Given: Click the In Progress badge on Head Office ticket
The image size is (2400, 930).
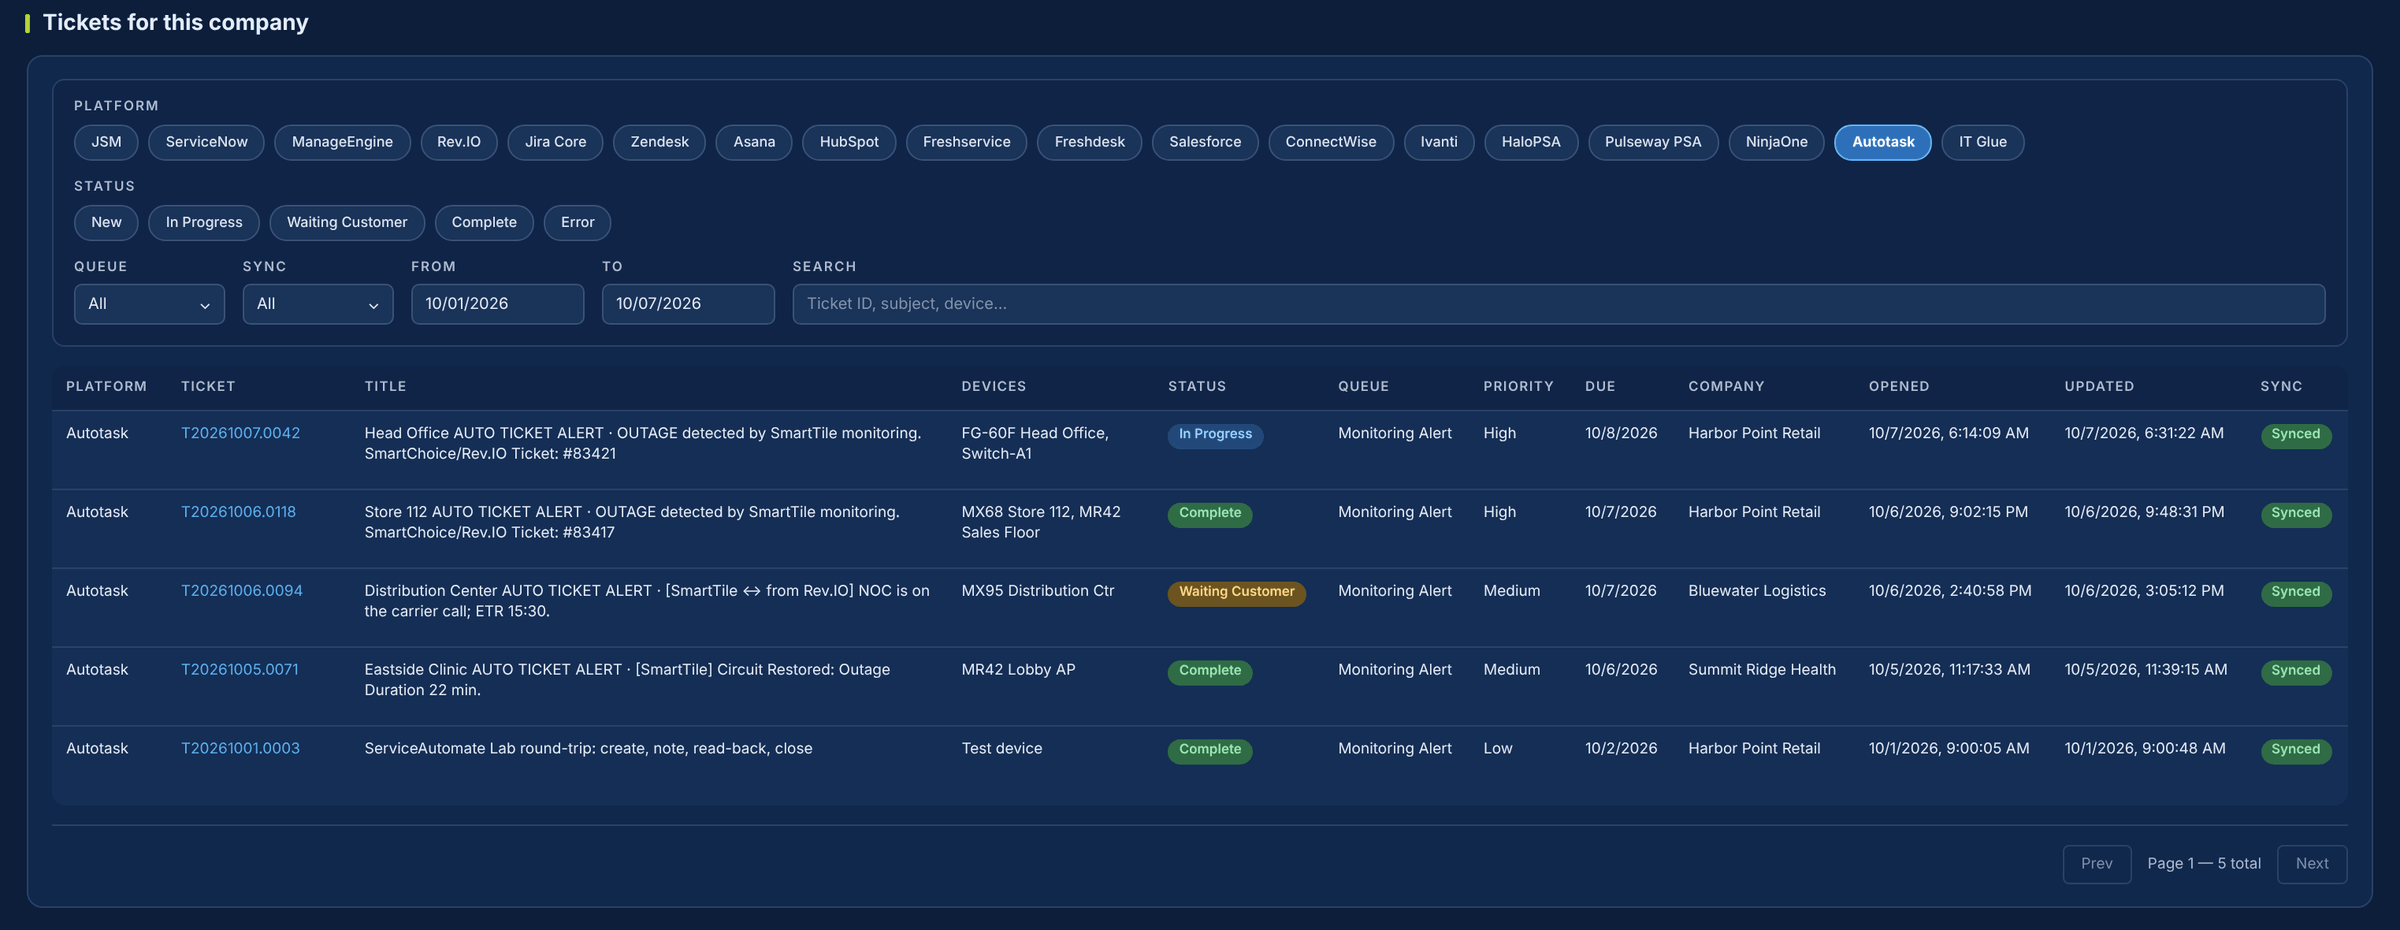Looking at the screenshot, I should coord(1215,435).
